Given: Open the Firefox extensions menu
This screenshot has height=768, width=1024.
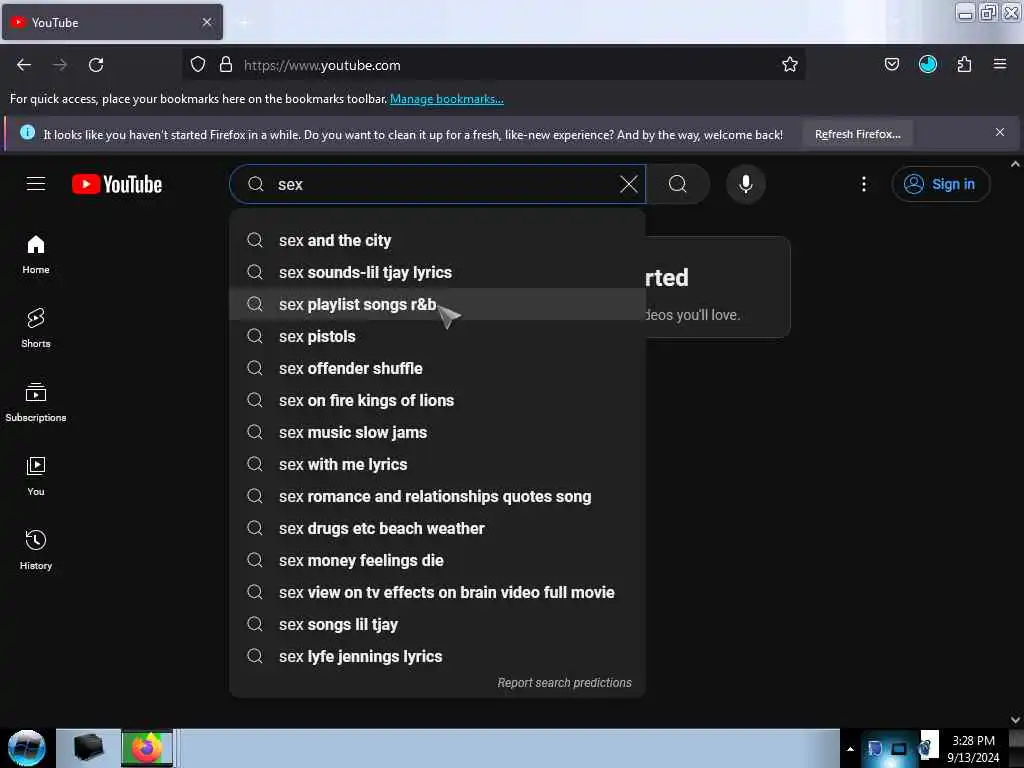Looking at the screenshot, I should [x=964, y=65].
